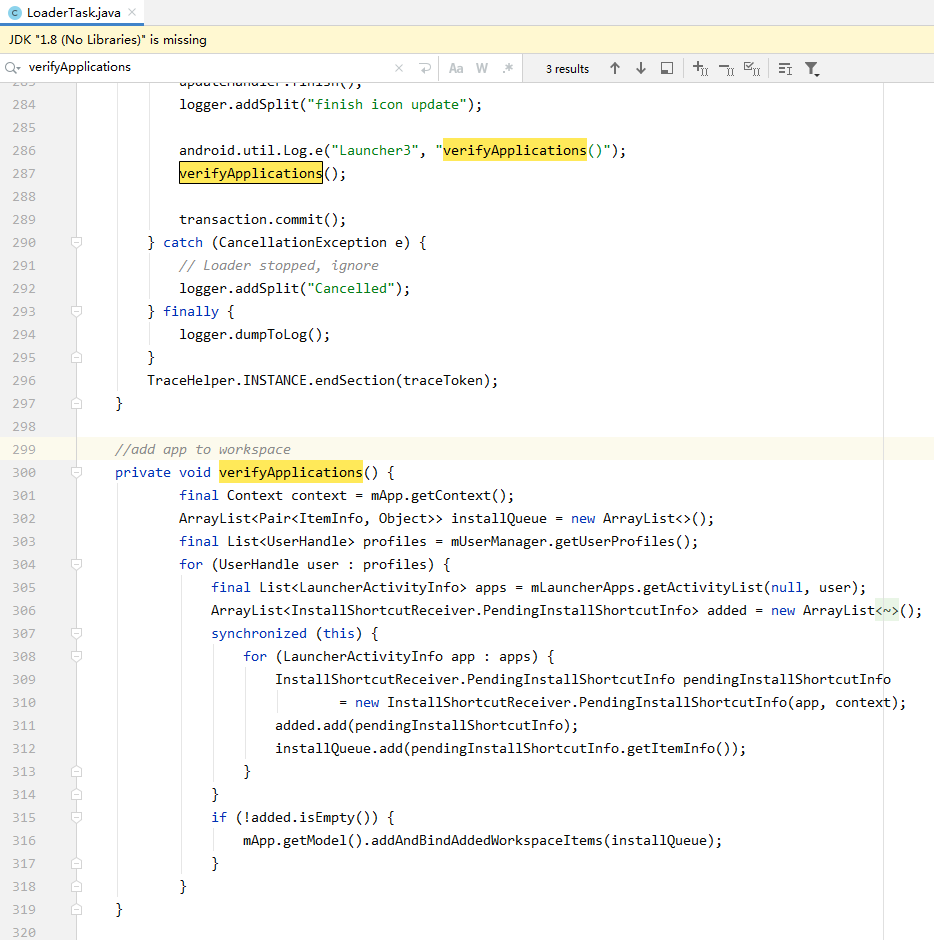This screenshot has width=934, height=940.
Task: Collapse the finally block at line 293
Action: (76, 311)
